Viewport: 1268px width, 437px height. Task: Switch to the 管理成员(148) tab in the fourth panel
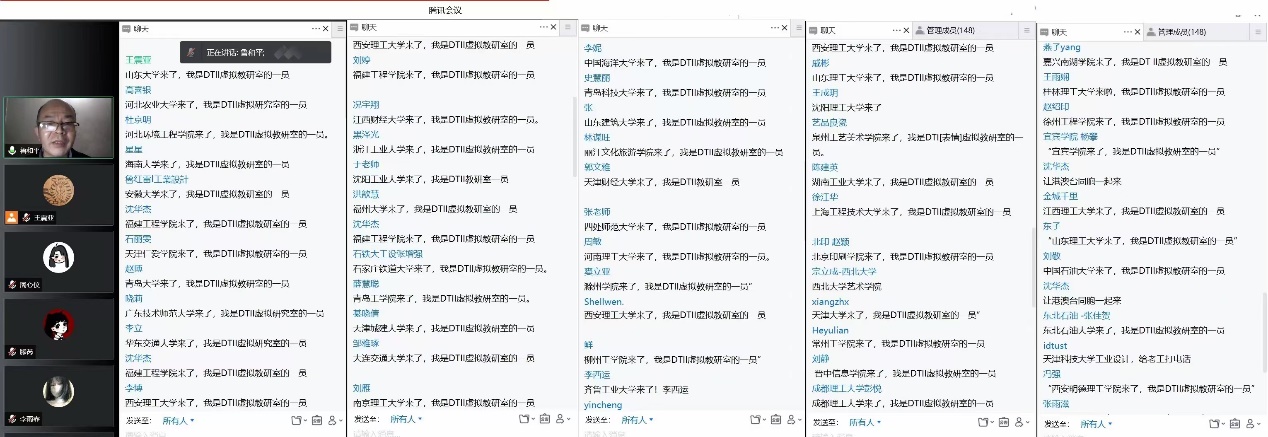tap(949, 31)
